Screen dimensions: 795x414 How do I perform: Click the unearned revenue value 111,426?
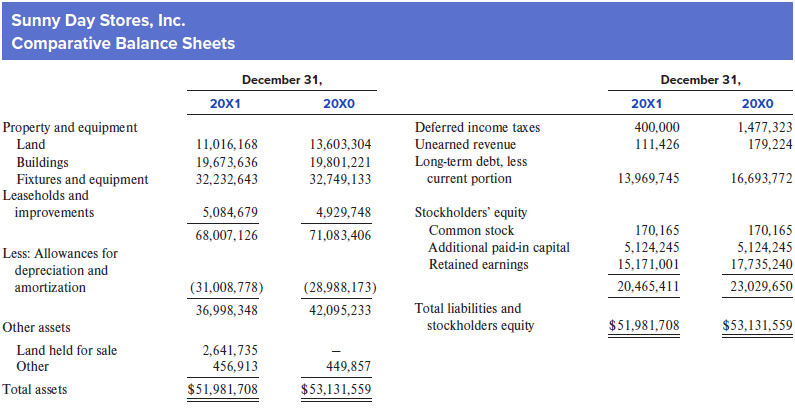[657, 144]
